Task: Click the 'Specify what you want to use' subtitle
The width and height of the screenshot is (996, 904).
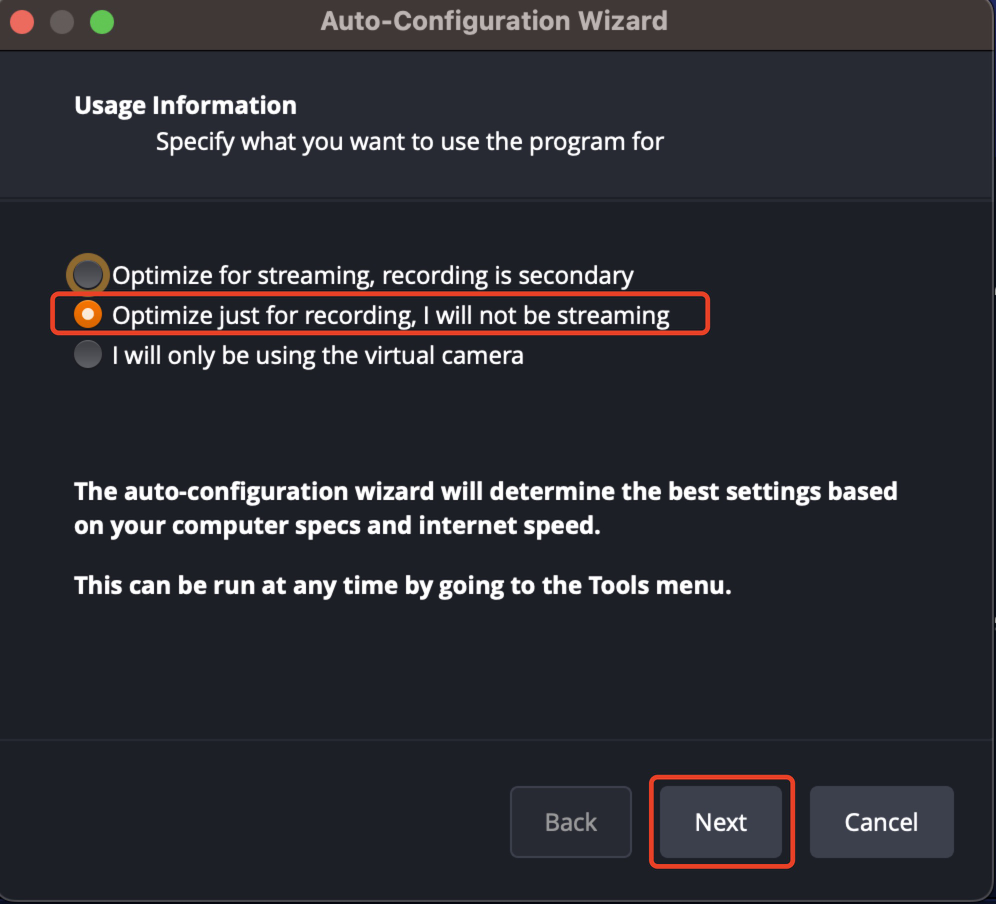Action: (409, 142)
